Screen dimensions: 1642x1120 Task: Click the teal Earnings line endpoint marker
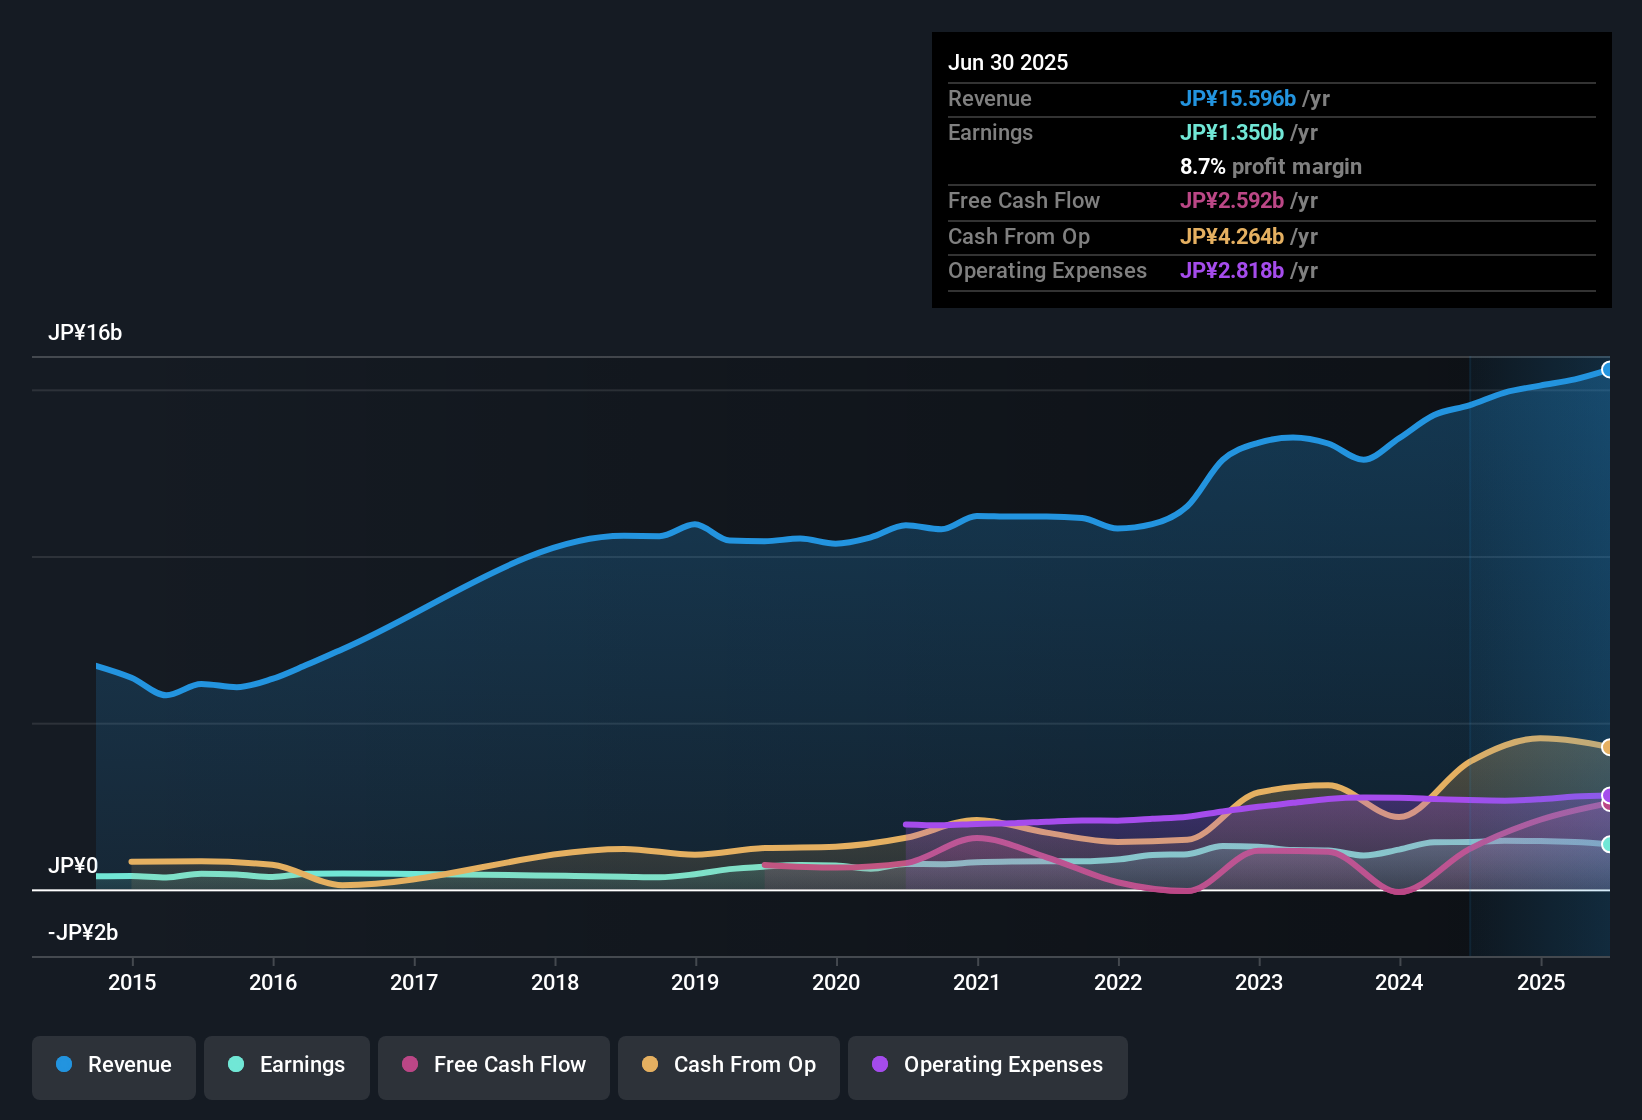point(1607,844)
